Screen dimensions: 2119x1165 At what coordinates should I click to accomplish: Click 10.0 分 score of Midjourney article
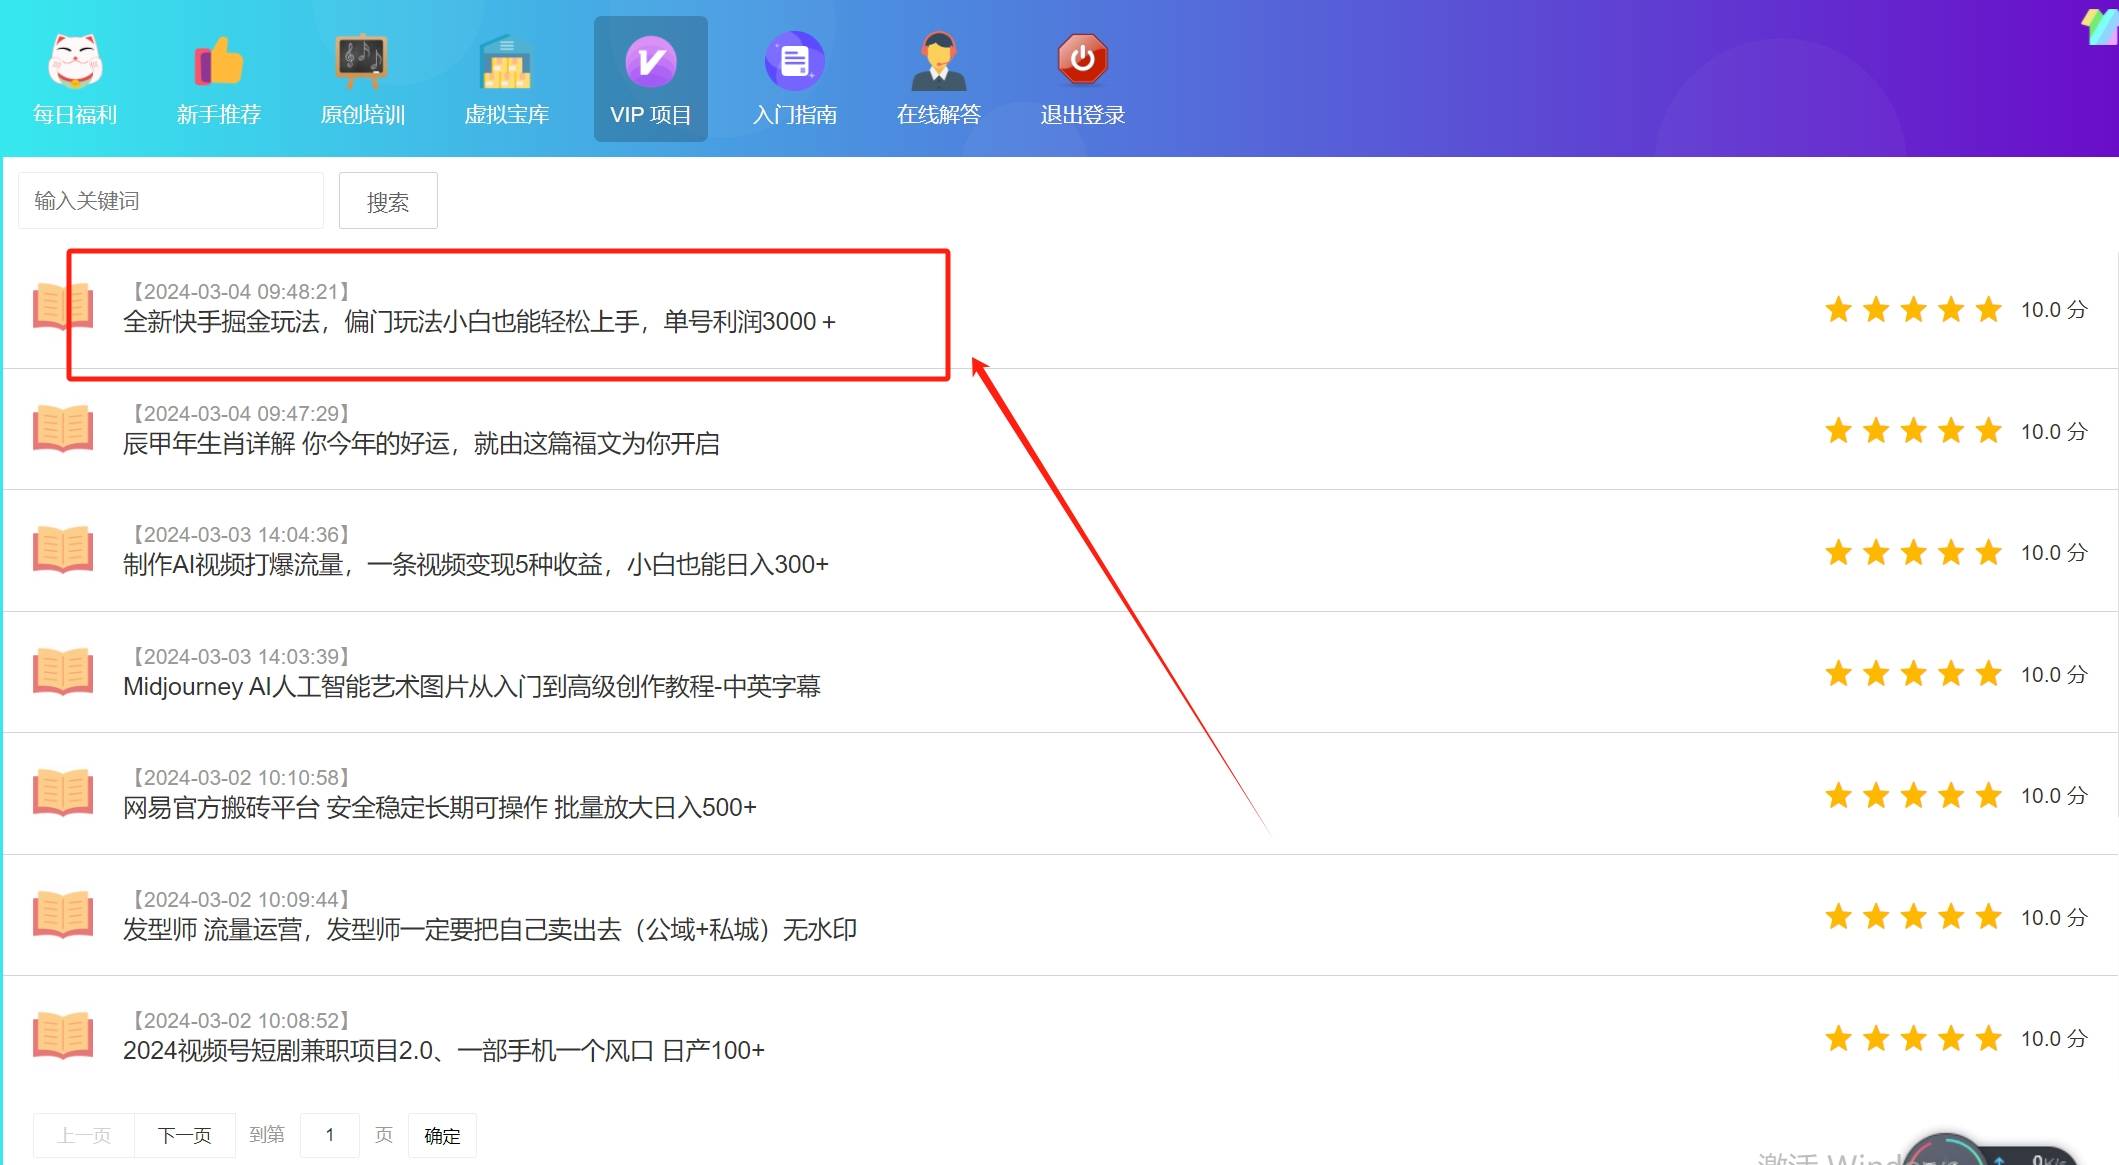click(x=2054, y=675)
